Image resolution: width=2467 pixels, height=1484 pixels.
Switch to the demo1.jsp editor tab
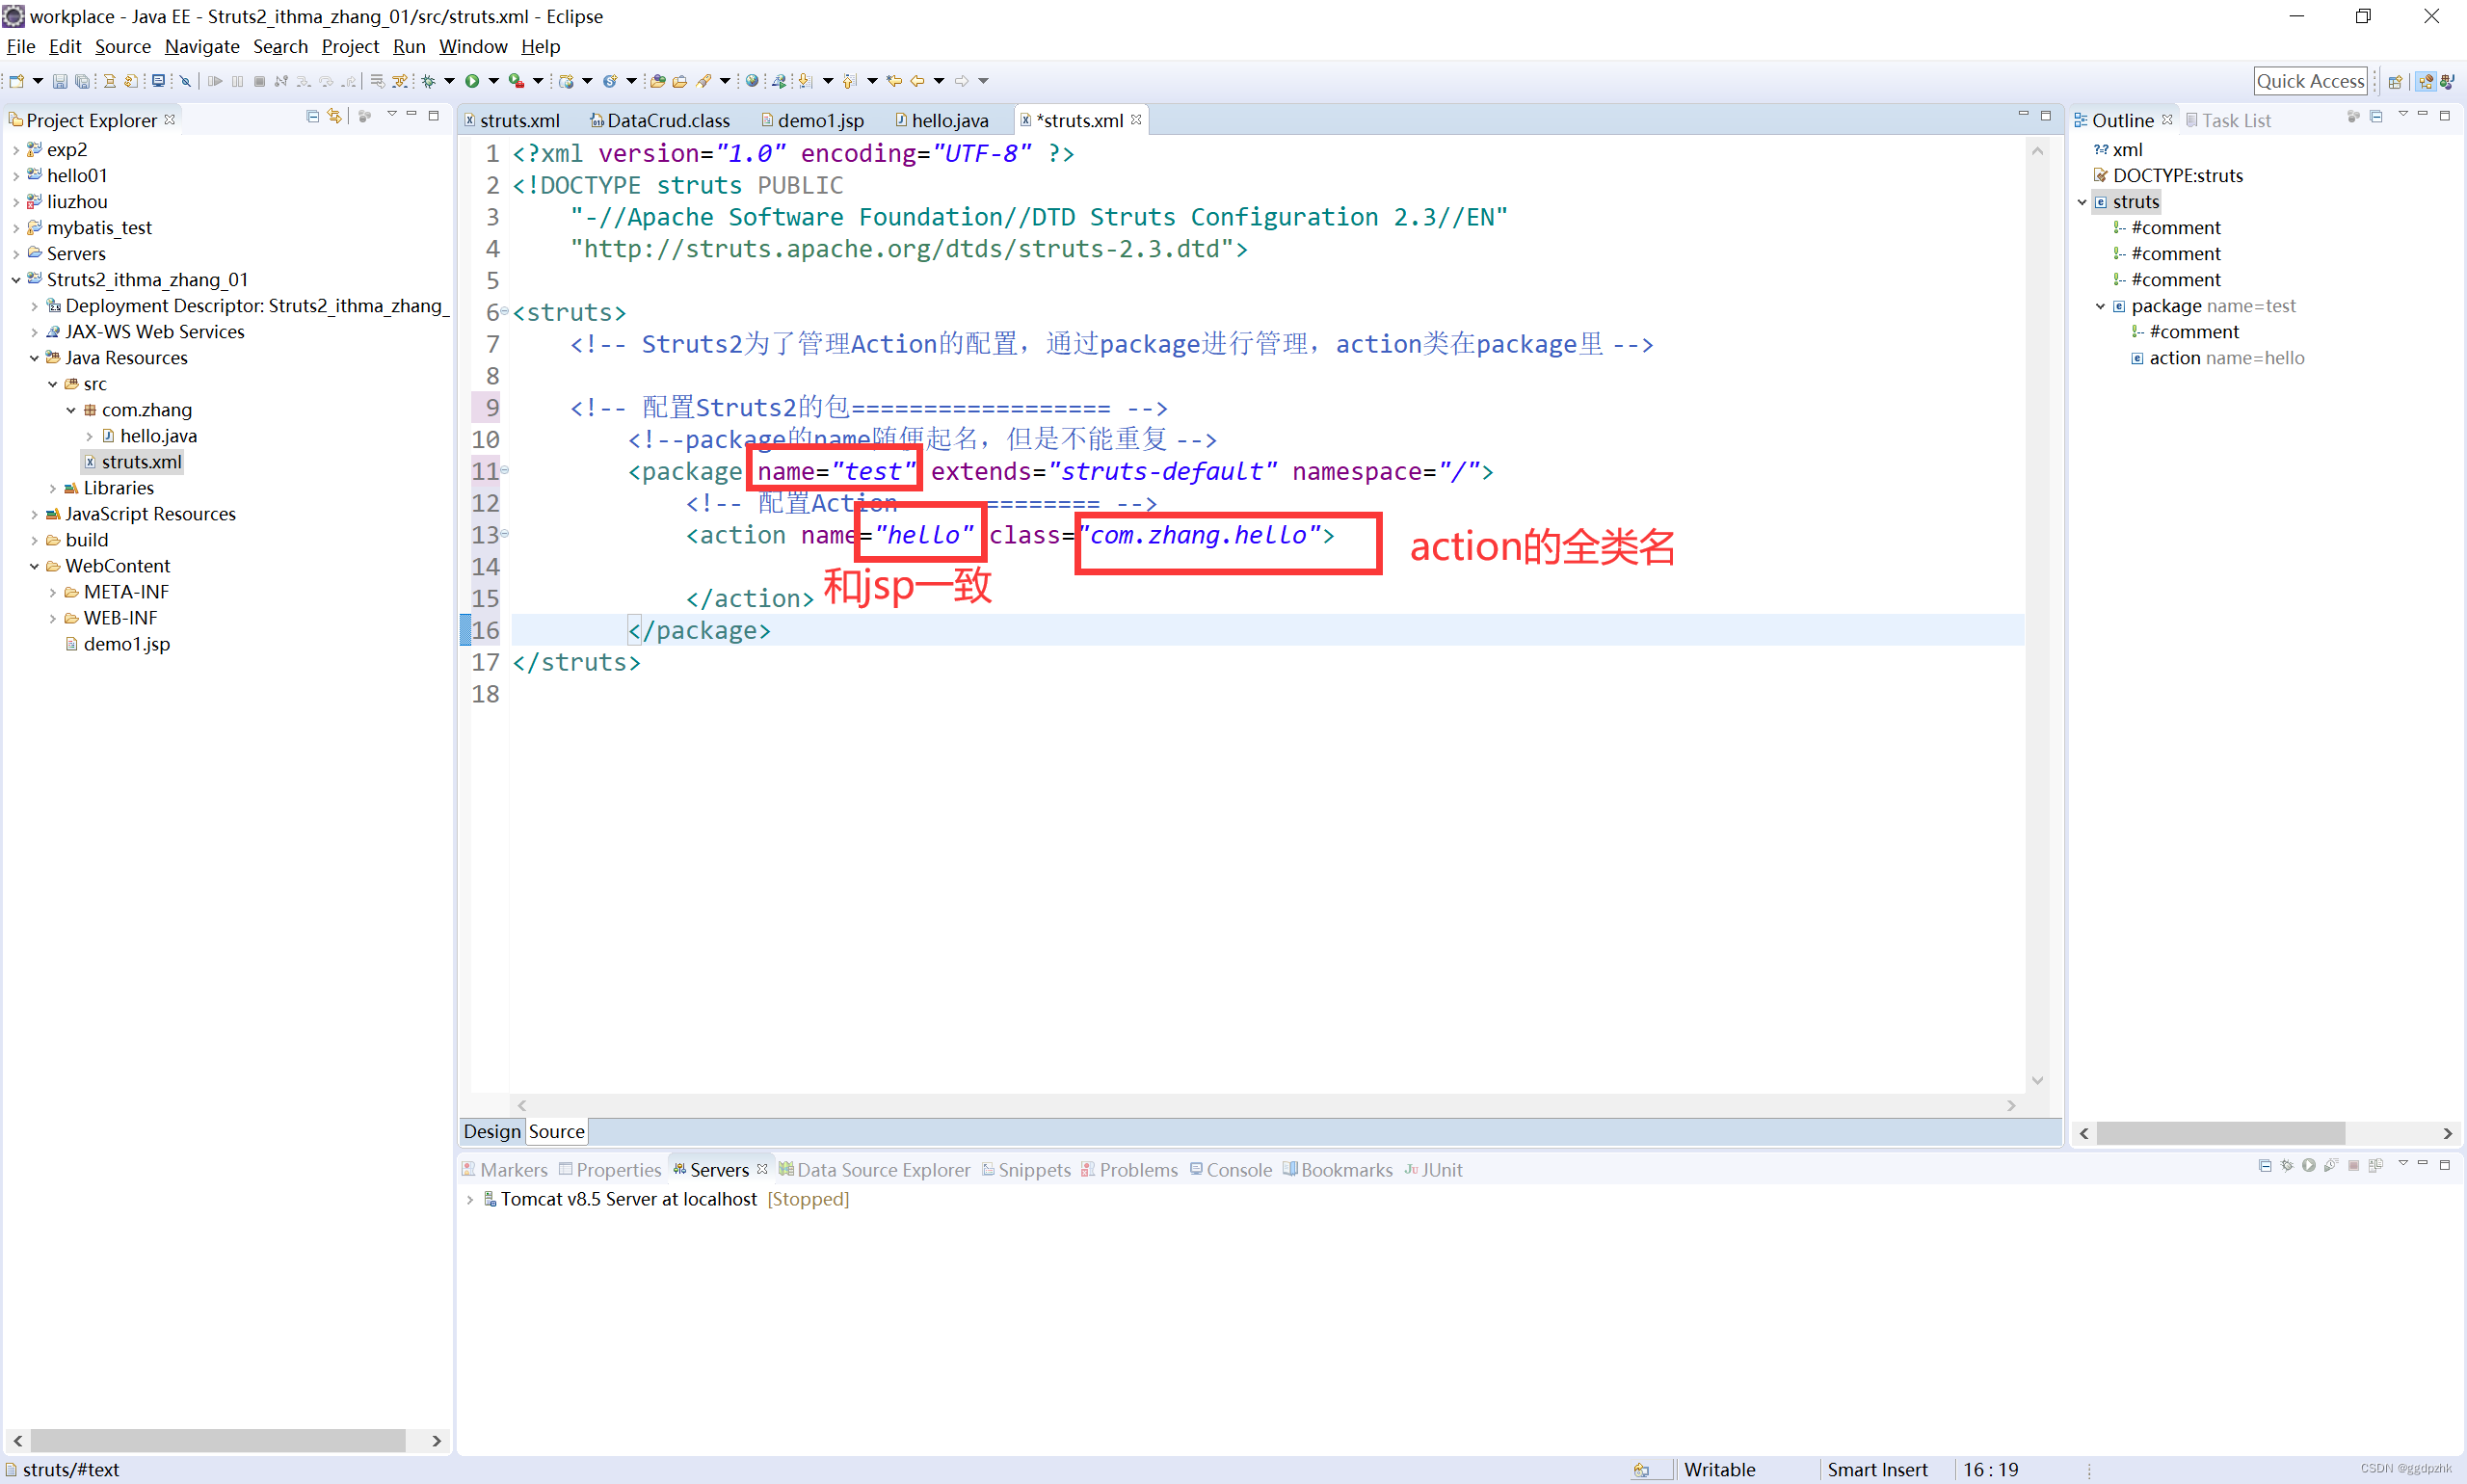tap(812, 120)
